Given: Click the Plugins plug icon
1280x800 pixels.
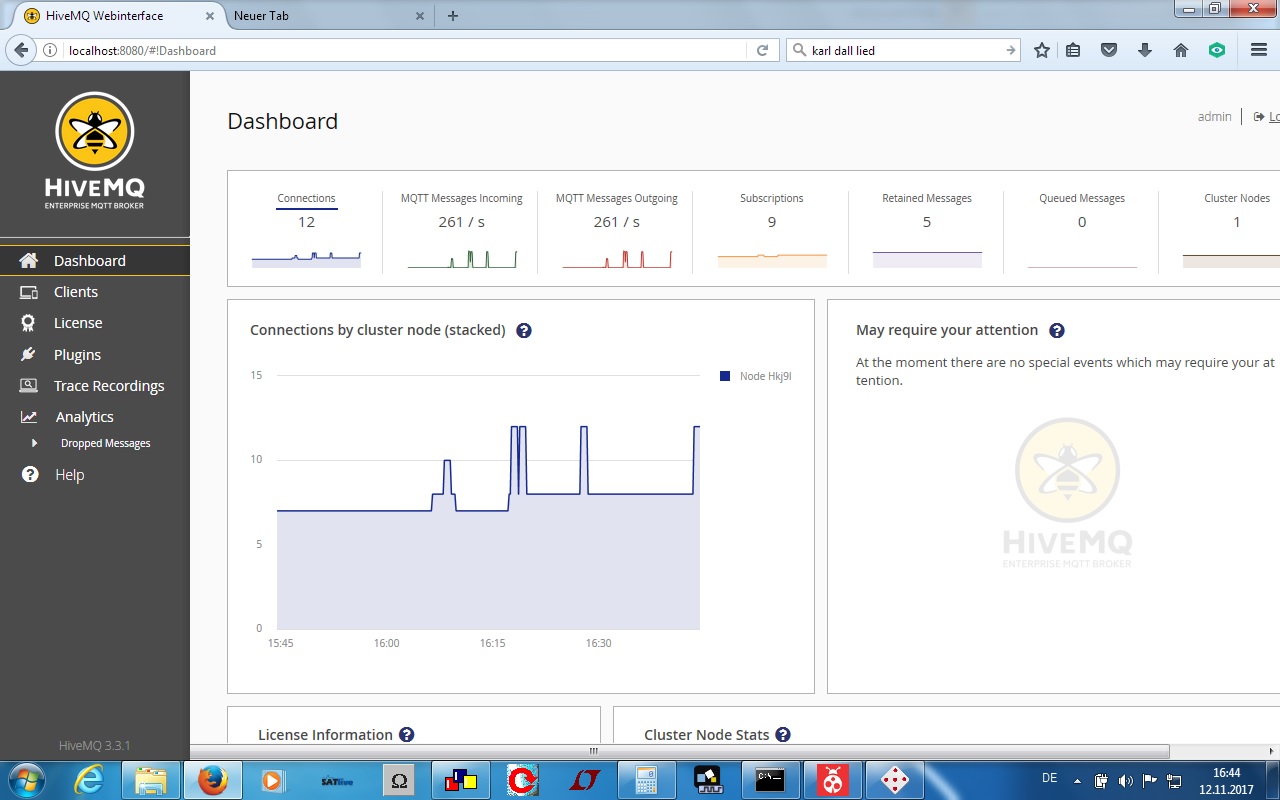Looking at the screenshot, I should (x=29, y=355).
